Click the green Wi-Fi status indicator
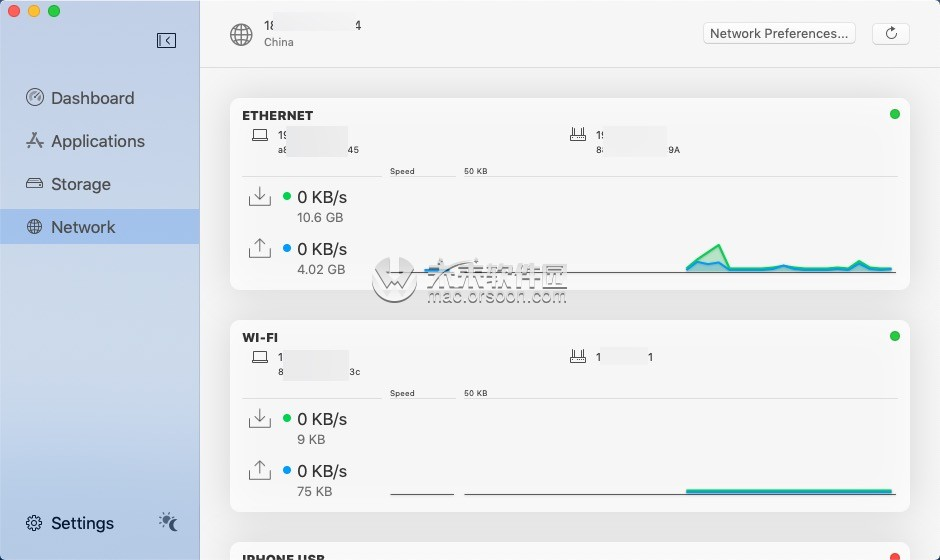The image size is (940, 560). (x=894, y=336)
